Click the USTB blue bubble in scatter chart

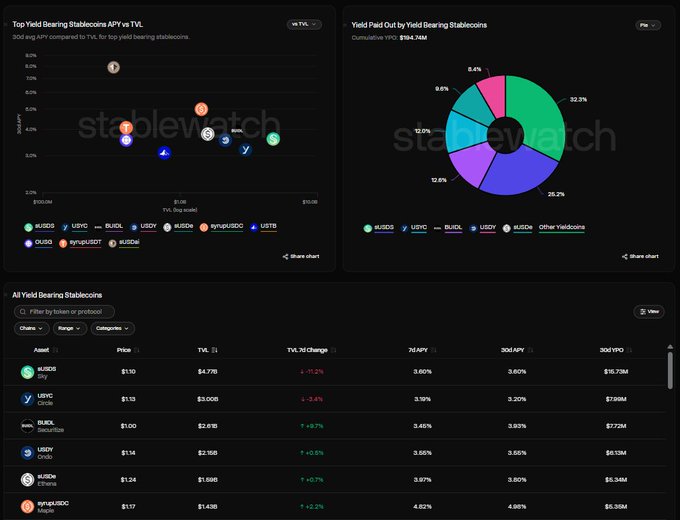164,153
